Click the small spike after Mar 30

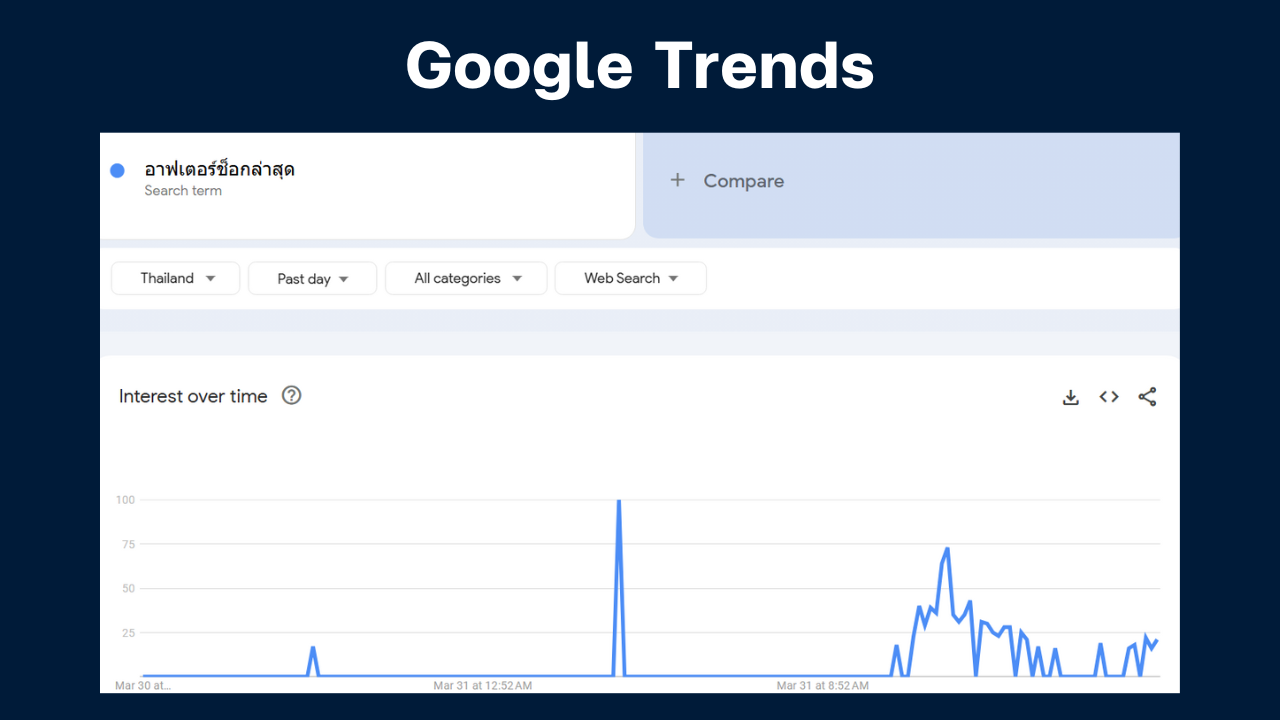[x=313, y=648]
